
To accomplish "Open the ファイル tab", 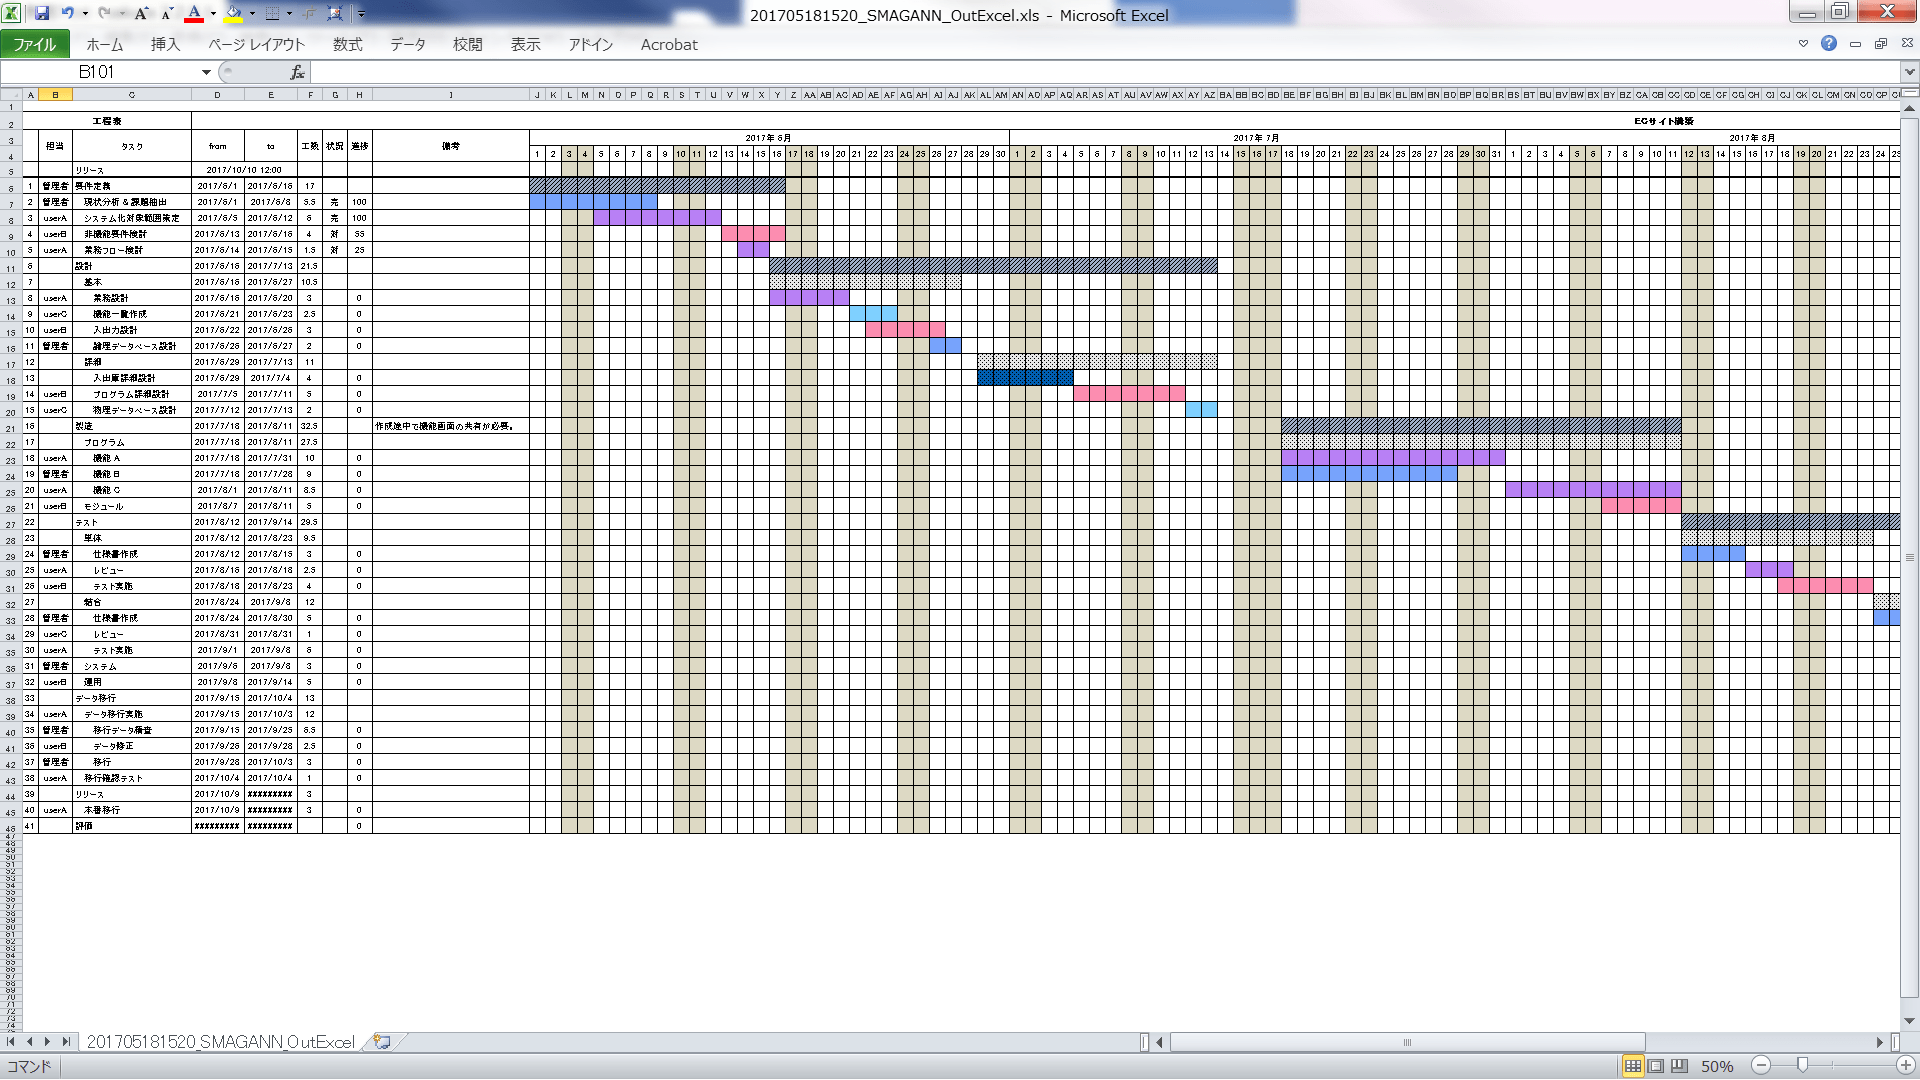I will [x=35, y=45].
